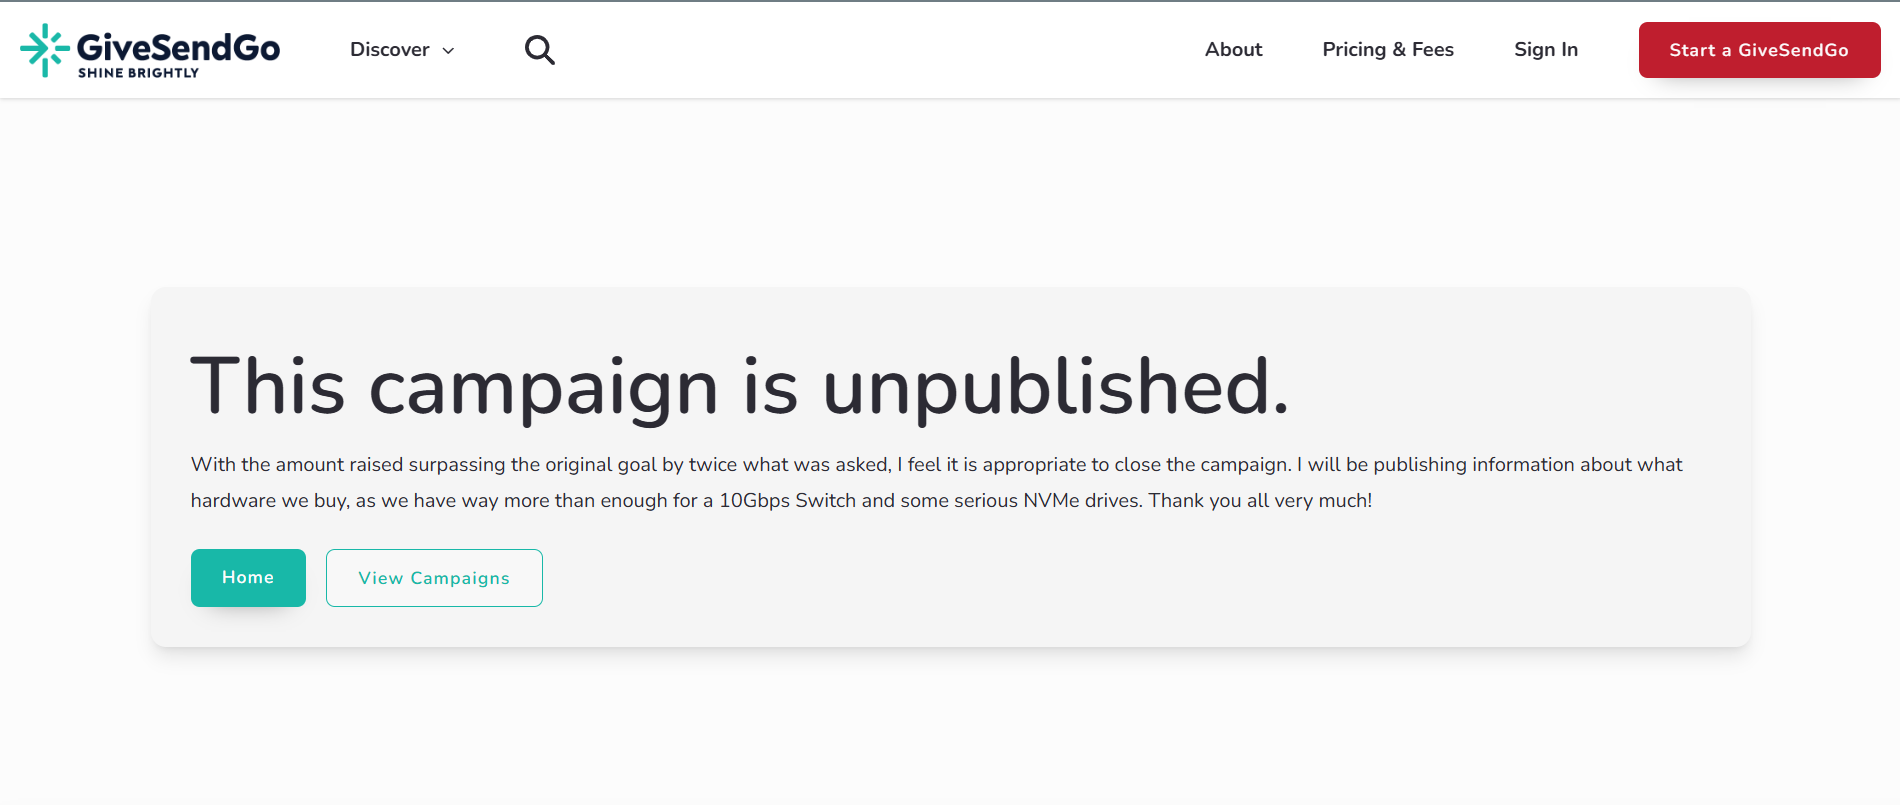Click the campaign closing message paragraph
The height and width of the screenshot is (805, 1900).
click(x=937, y=482)
